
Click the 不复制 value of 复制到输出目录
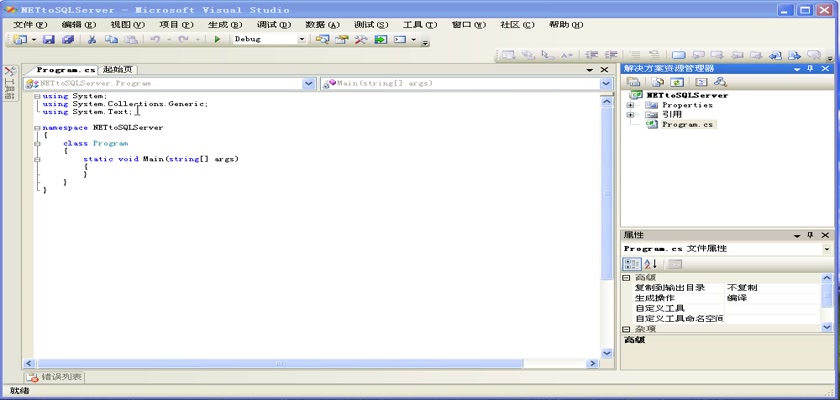coord(742,288)
